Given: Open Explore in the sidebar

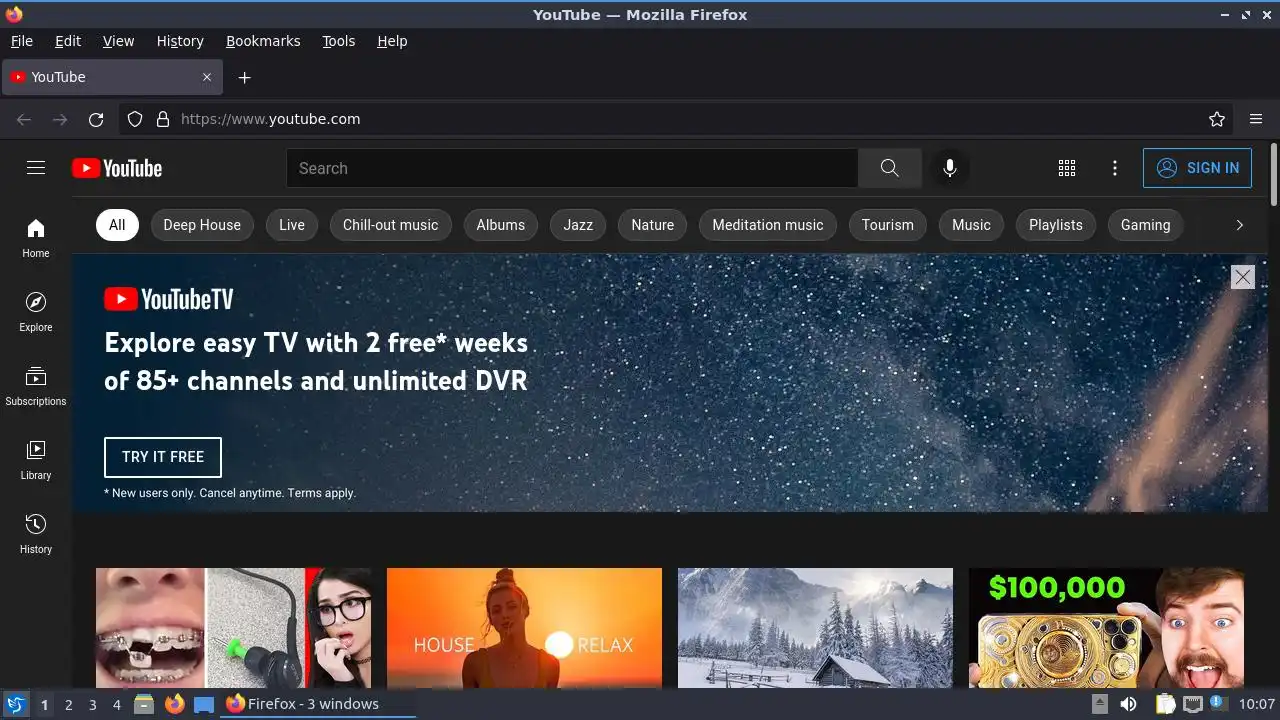Looking at the screenshot, I should tap(36, 312).
